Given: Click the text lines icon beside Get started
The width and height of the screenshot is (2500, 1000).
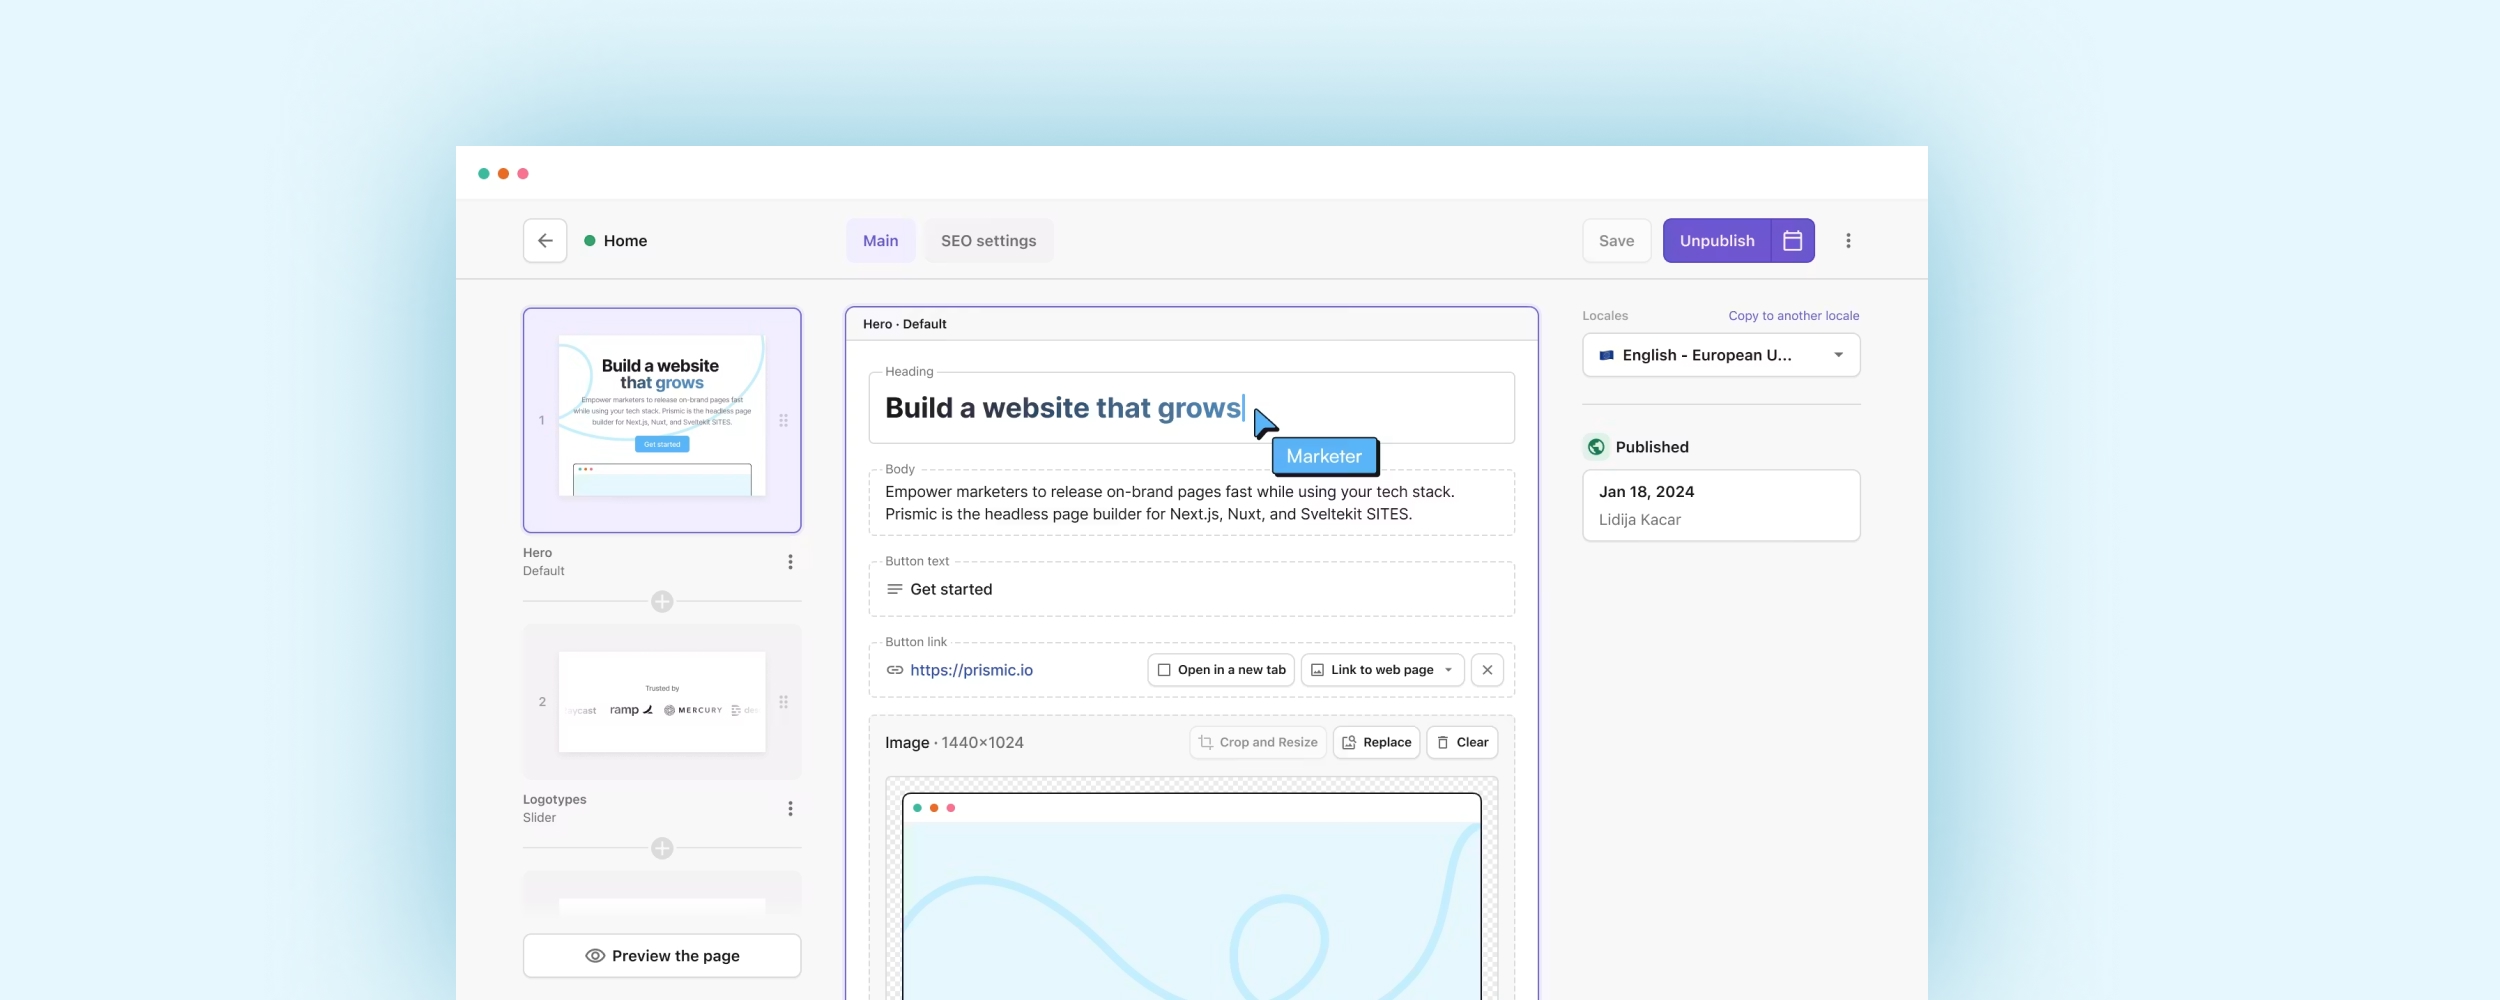Looking at the screenshot, I should 895,590.
